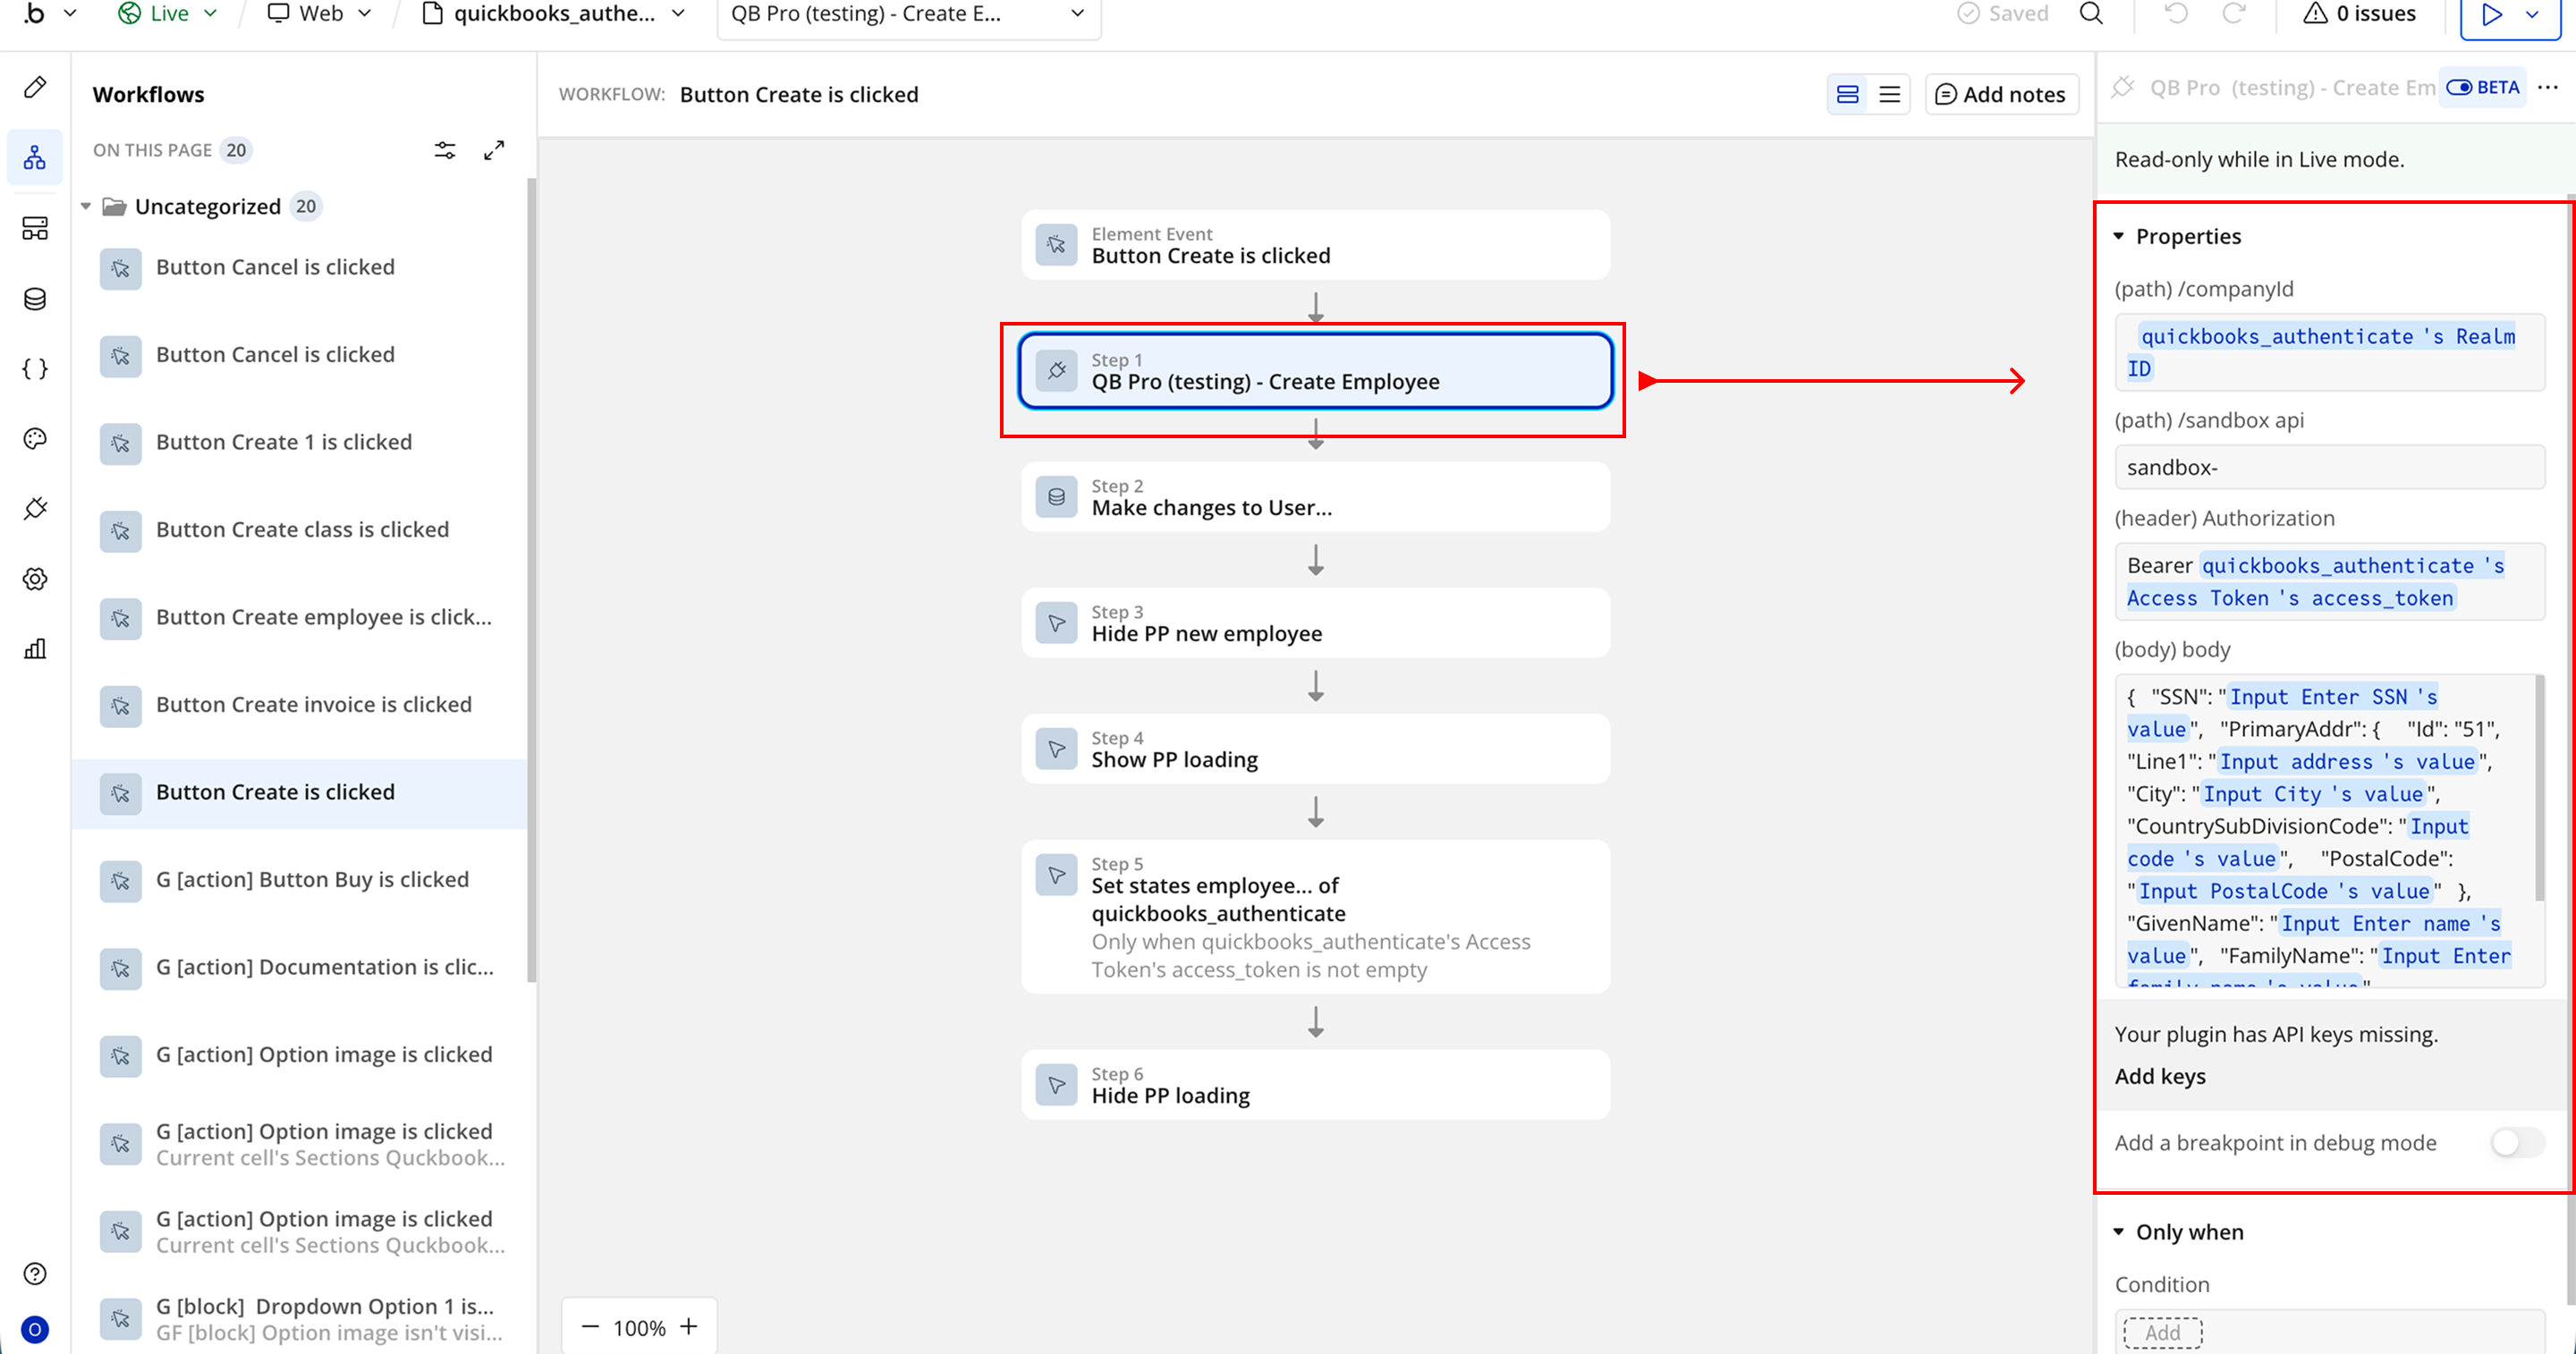Open the Styles palette icon
This screenshot has width=2576, height=1354.
pos(35,438)
